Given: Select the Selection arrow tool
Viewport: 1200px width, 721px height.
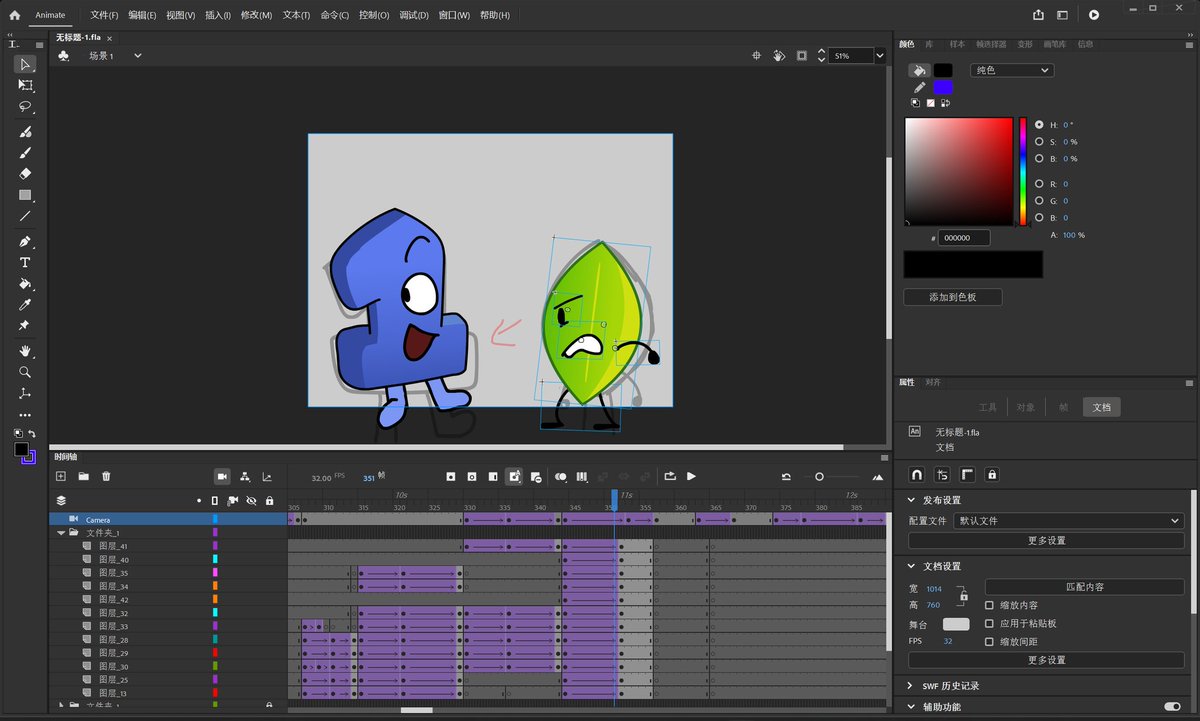Looking at the screenshot, I should [x=25, y=64].
